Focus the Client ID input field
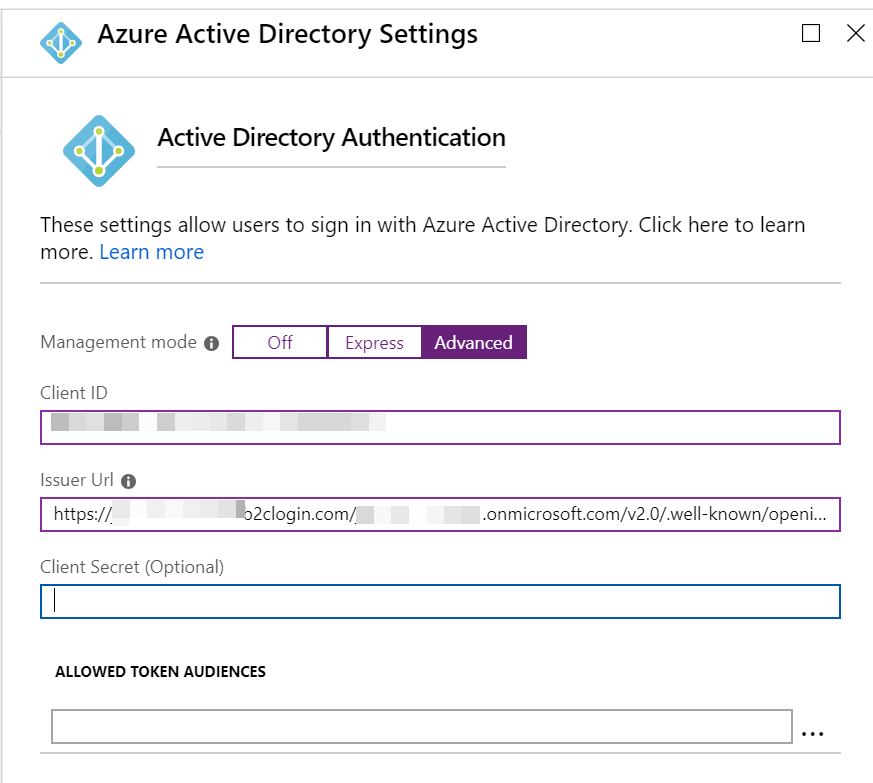Image resolution: width=873 pixels, height=783 pixels. (x=440, y=427)
